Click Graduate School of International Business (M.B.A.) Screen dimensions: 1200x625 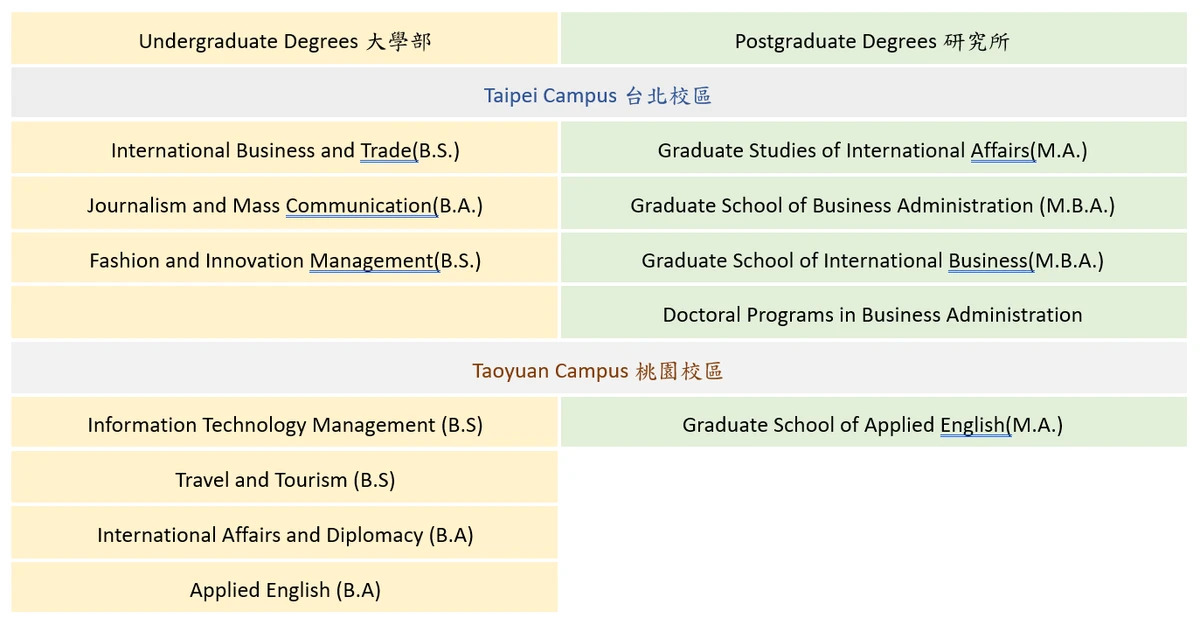[x=872, y=260]
